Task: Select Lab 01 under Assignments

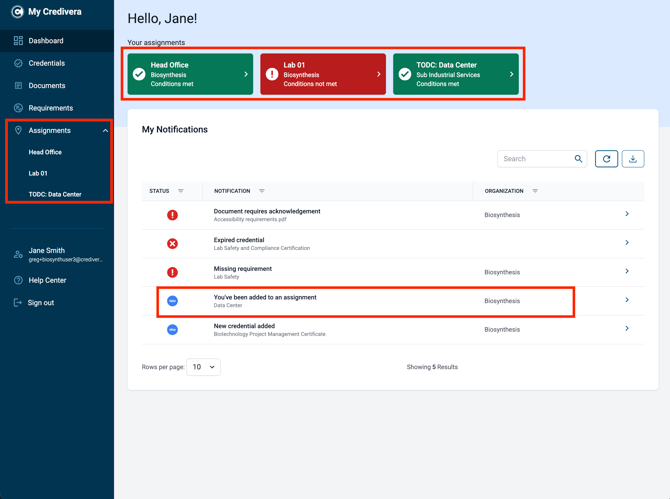Action: [38, 173]
